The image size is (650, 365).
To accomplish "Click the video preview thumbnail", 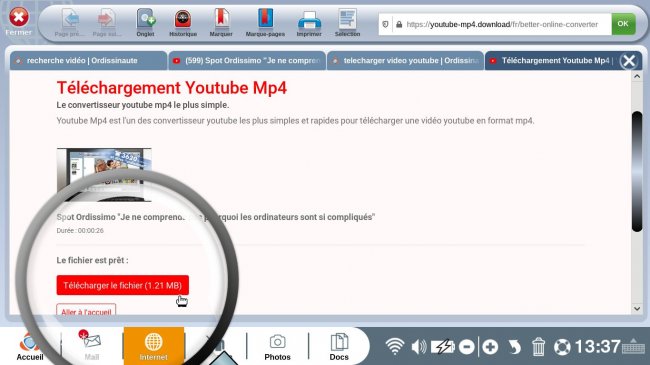I will (104, 175).
